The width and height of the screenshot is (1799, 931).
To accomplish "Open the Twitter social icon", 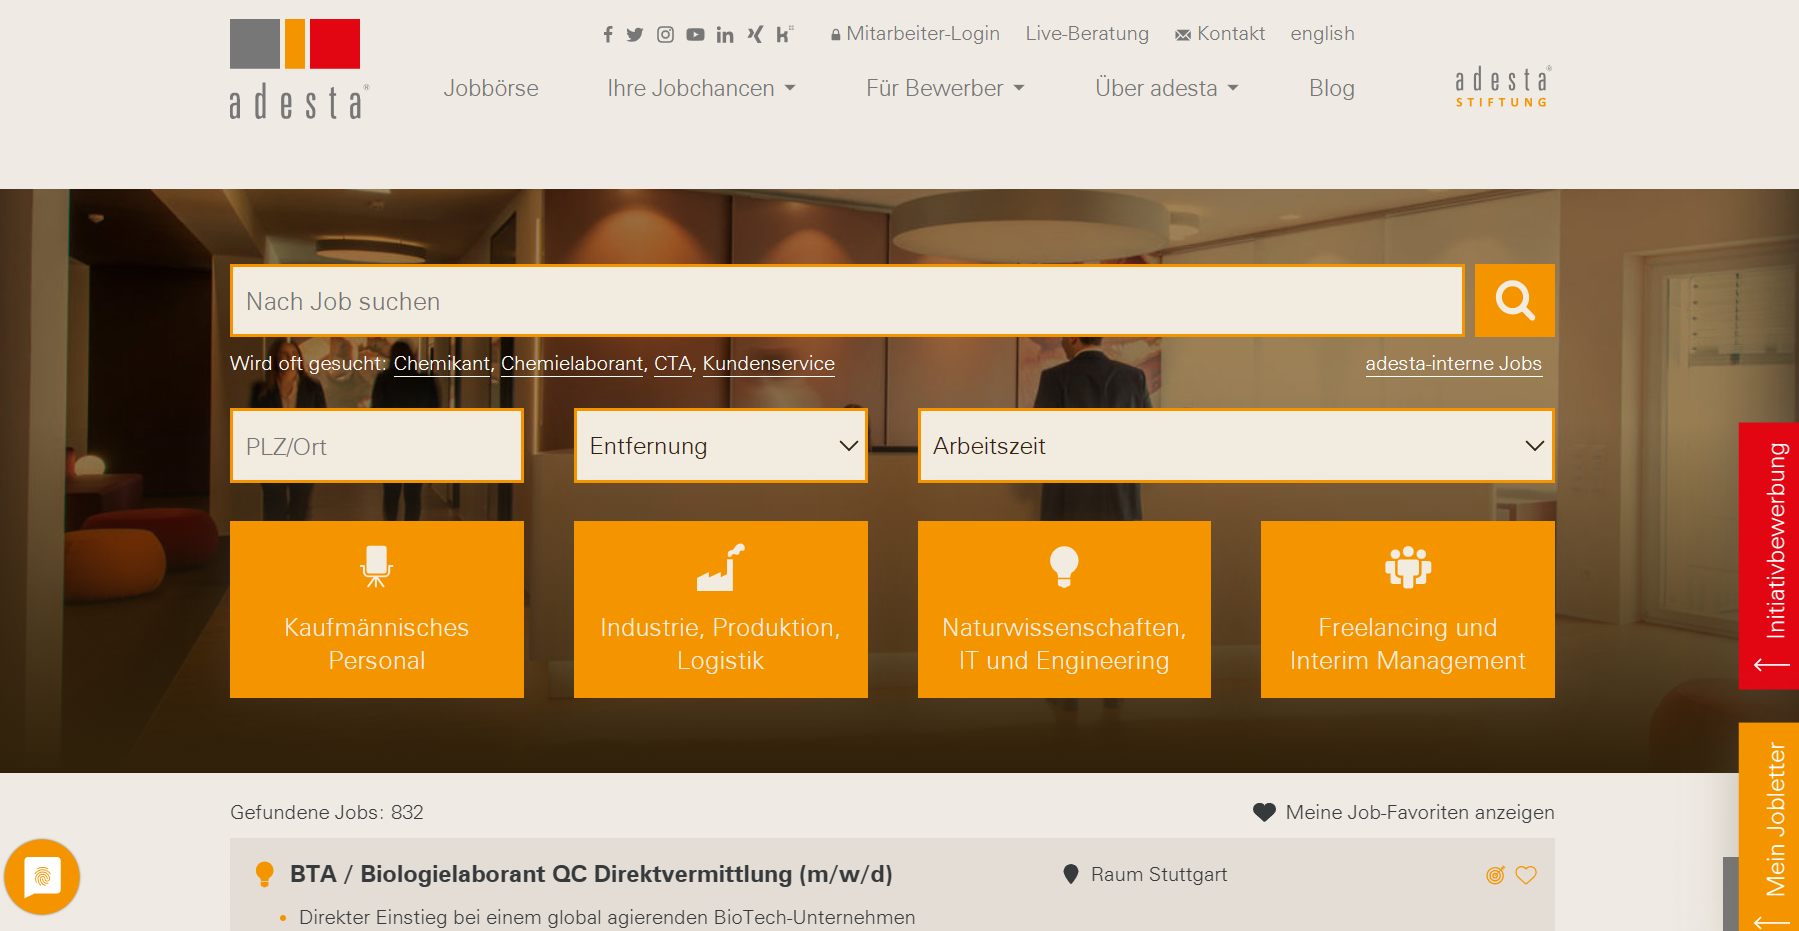I will [x=635, y=35].
